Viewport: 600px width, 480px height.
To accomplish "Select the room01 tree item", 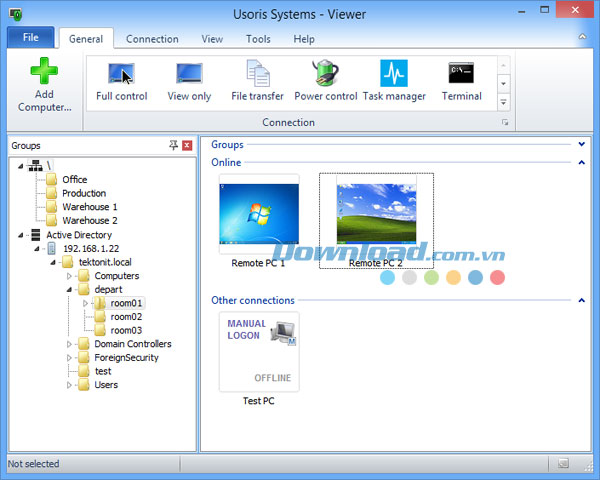I will pyautogui.click(x=126, y=303).
